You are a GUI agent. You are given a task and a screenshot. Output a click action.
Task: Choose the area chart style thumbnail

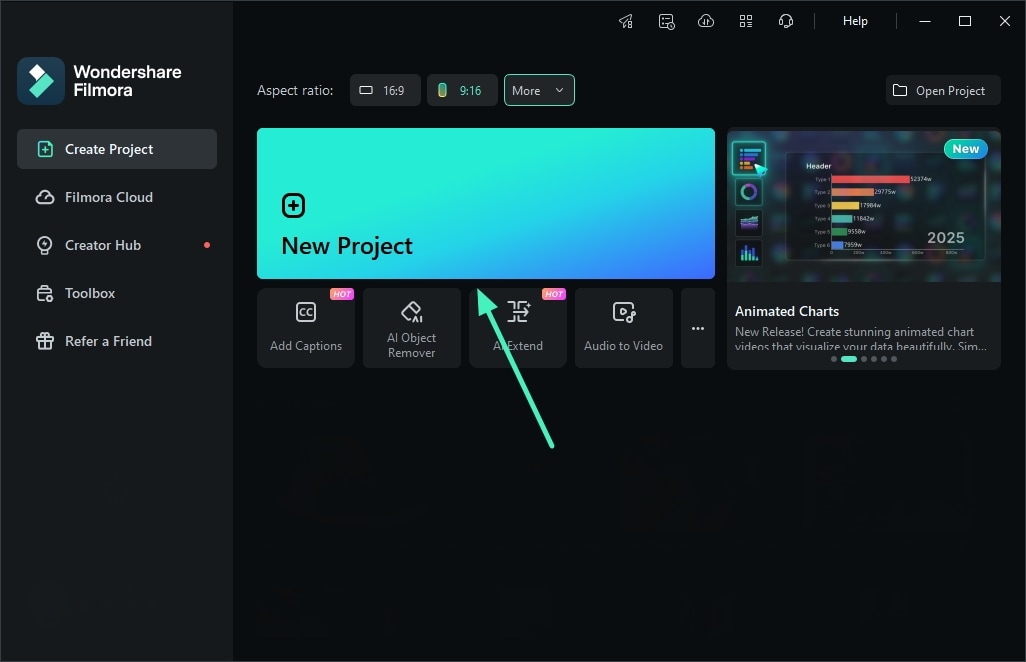[748, 221]
